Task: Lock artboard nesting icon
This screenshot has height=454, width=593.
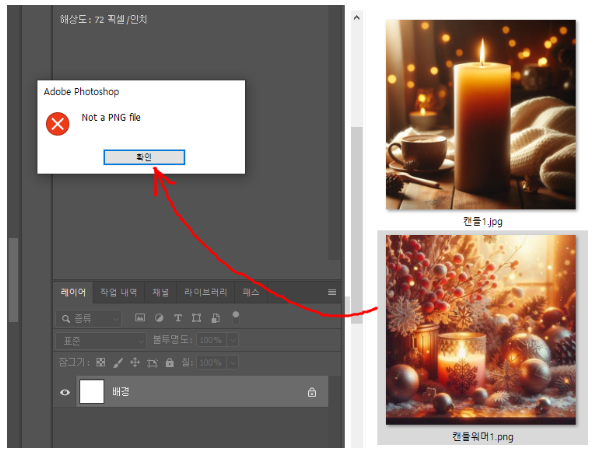Action: (x=152, y=363)
